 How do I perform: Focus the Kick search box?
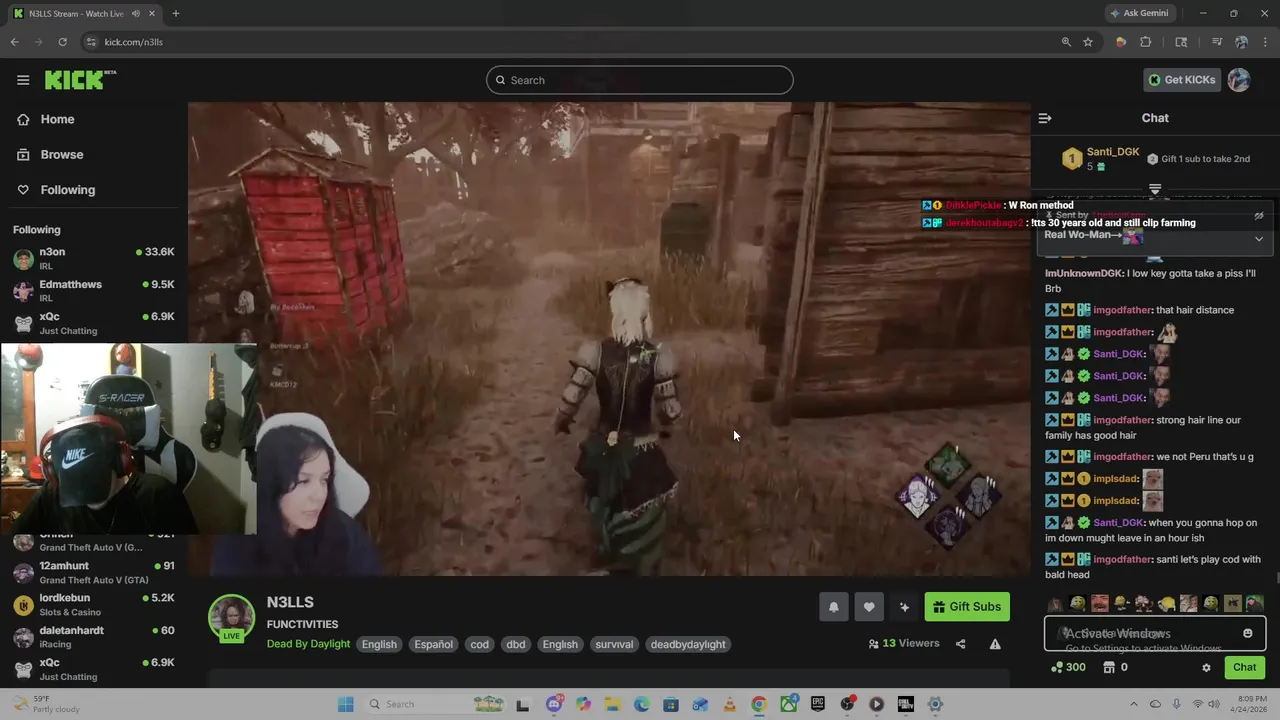[640, 80]
